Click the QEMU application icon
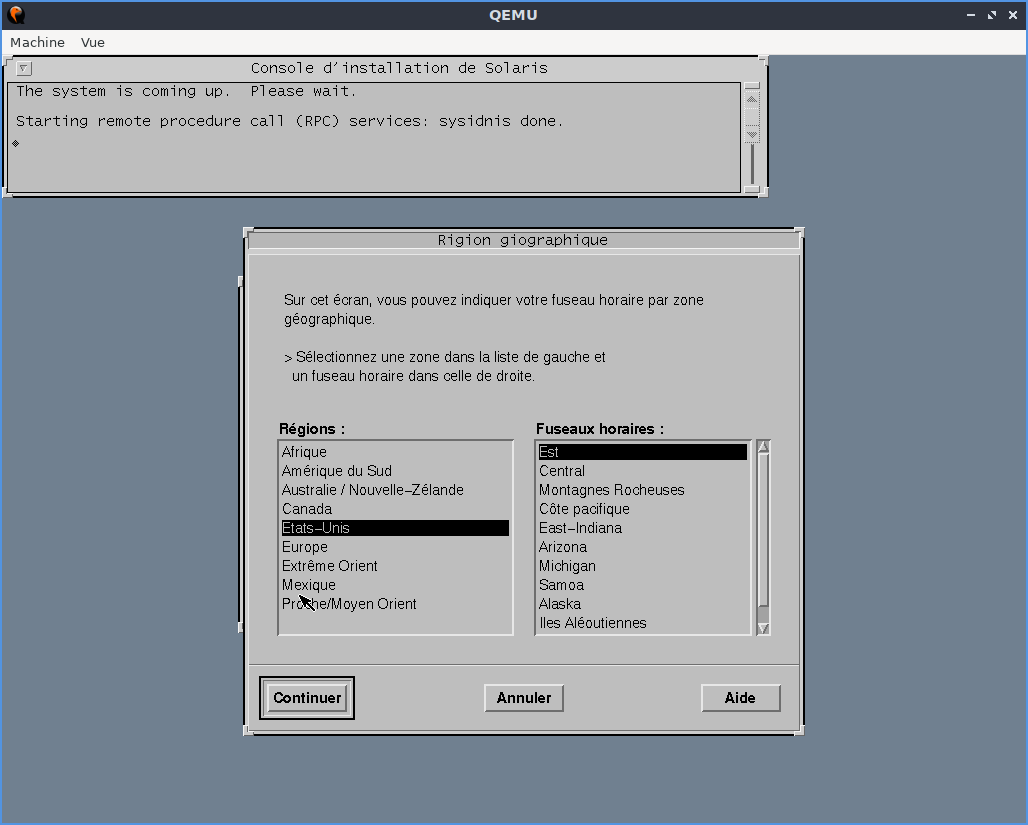The width and height of the screenshot is (1028, 825). point(16,14)
